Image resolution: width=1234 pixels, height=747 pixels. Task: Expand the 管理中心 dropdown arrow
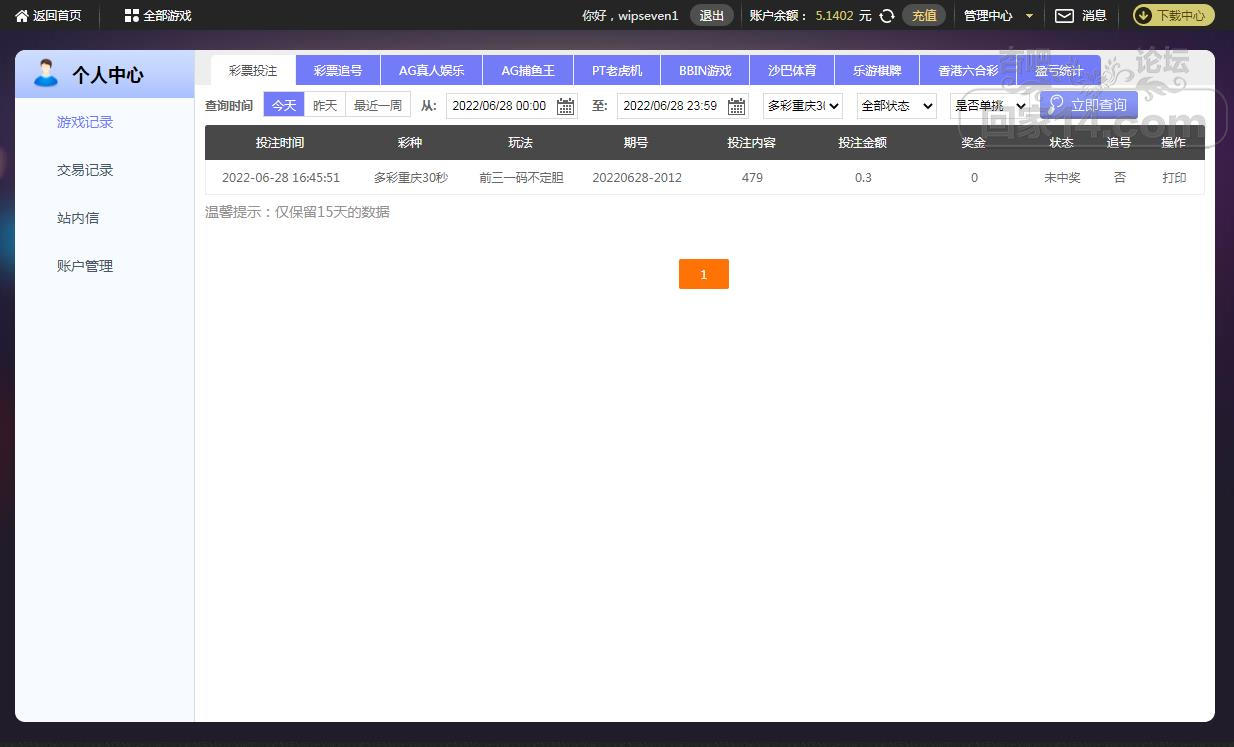point(1030,16)
